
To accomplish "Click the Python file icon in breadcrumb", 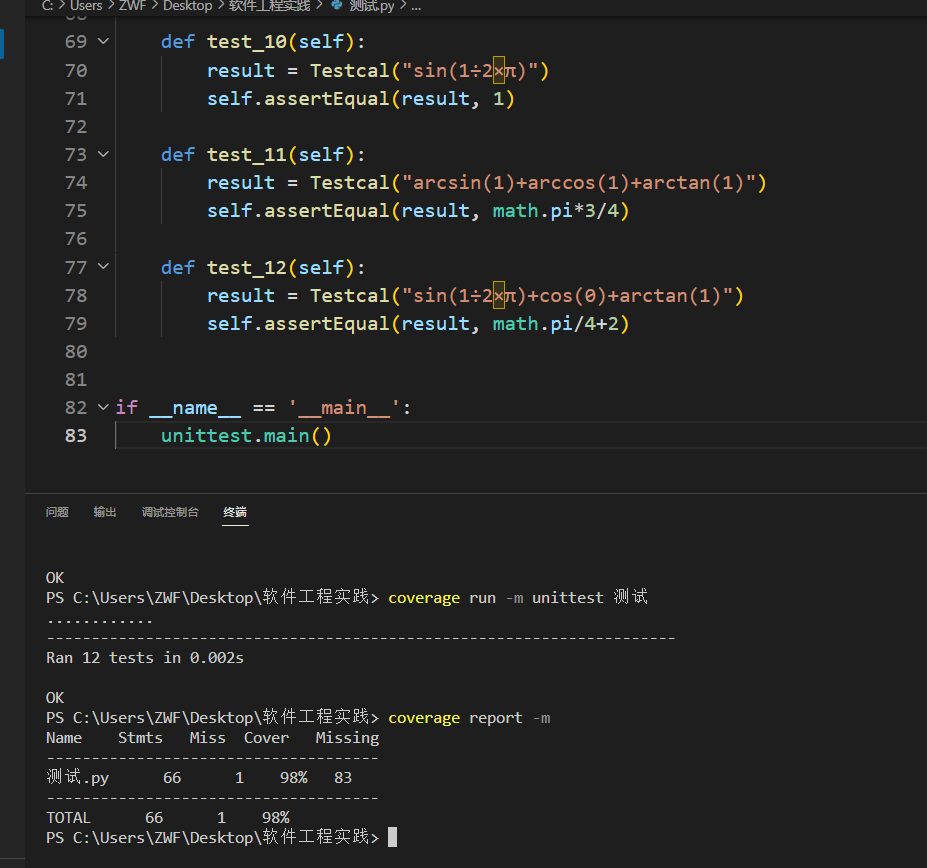I will point(336,6).
